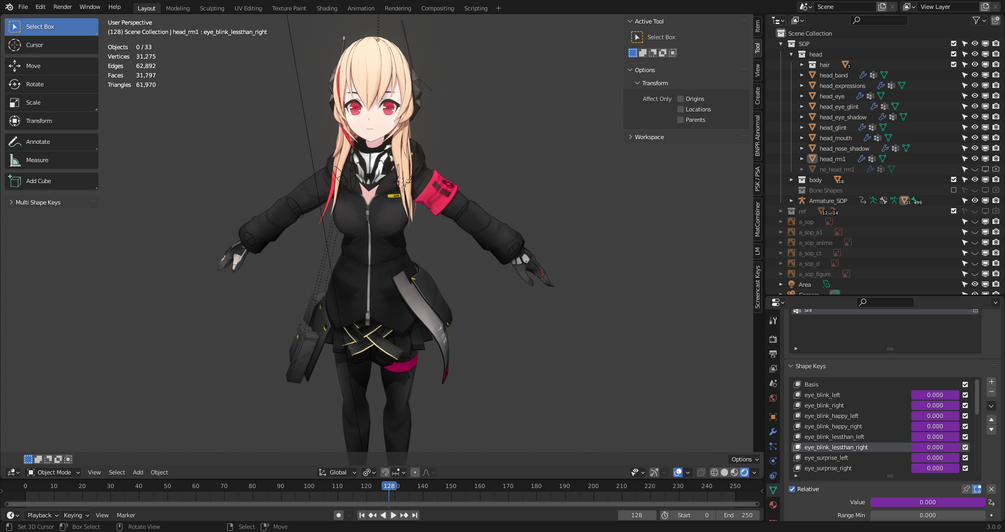Open the Playback dropdown in timeline
Image resolution: width=1005 pixels, height=532 pixels.
(x=42, y=515)
